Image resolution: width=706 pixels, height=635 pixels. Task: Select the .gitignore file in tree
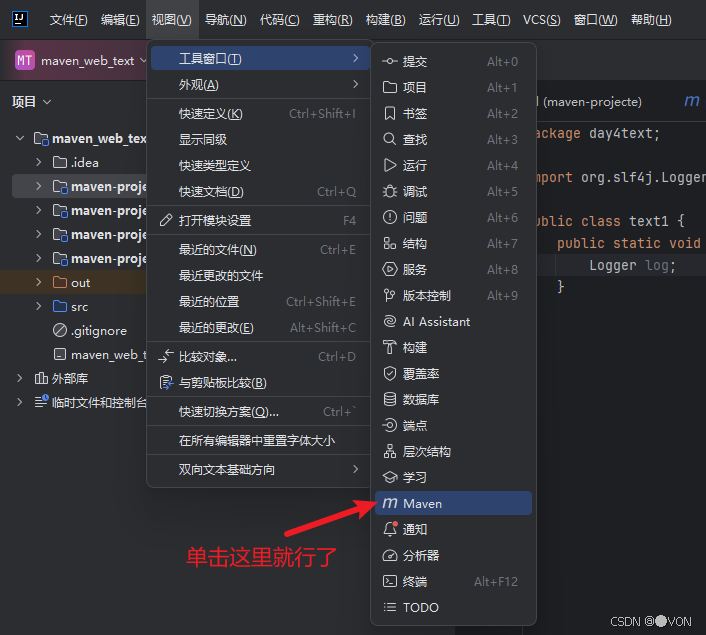99,331
